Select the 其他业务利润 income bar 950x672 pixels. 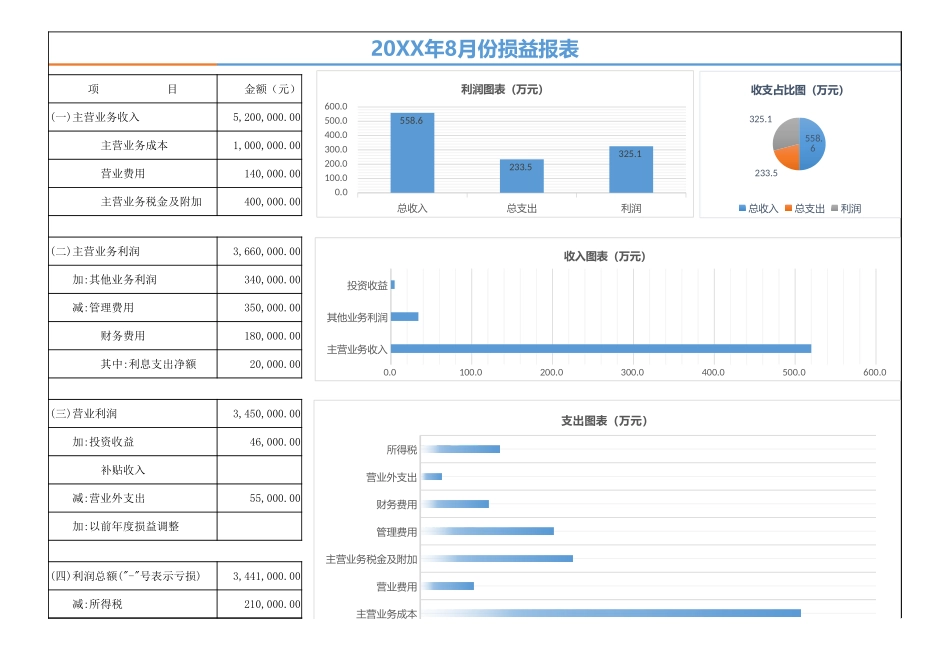pyautogui.click(x=404, y=316)
